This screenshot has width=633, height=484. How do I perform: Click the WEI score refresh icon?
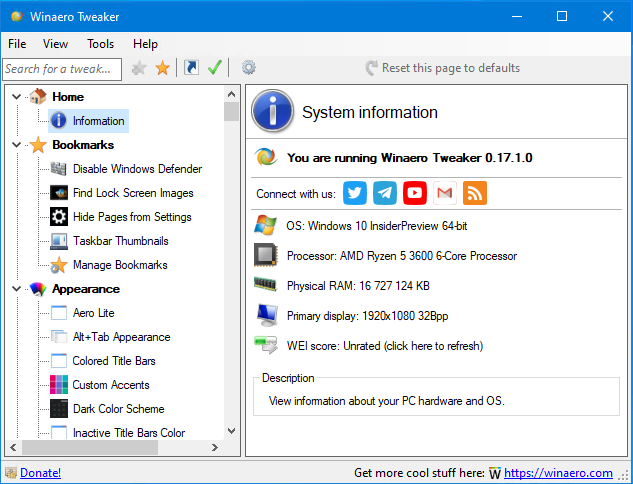pos(266,345)
